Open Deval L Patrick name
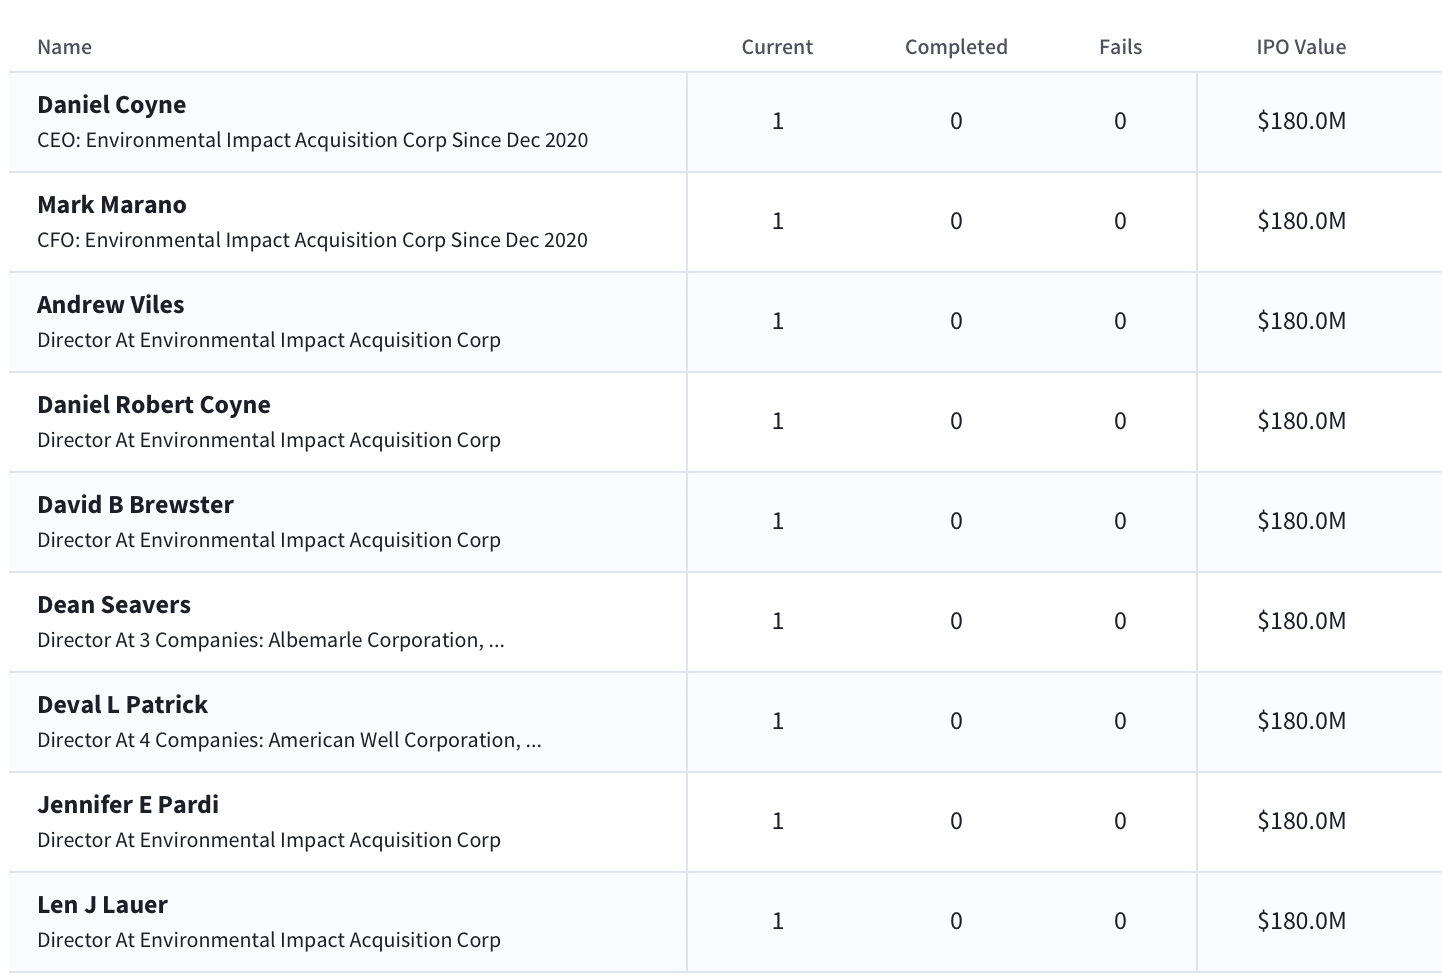 click(x=122, y=705)
